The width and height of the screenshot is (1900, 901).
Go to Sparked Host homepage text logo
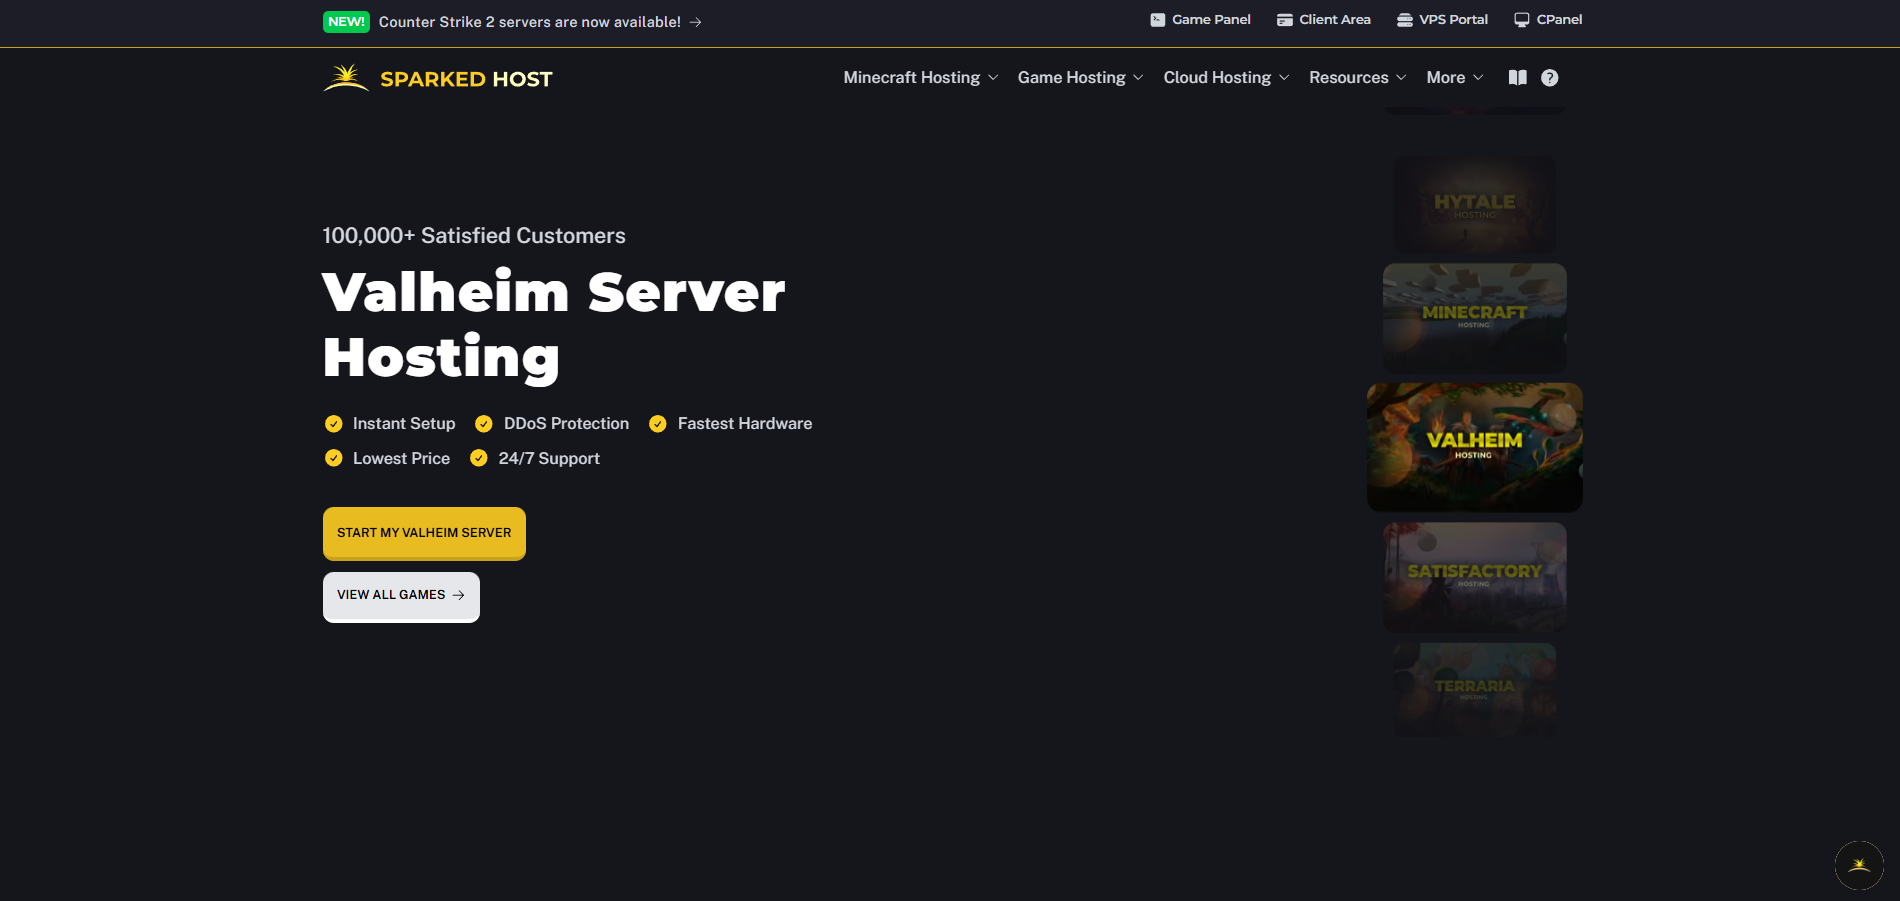coord(466,79)
